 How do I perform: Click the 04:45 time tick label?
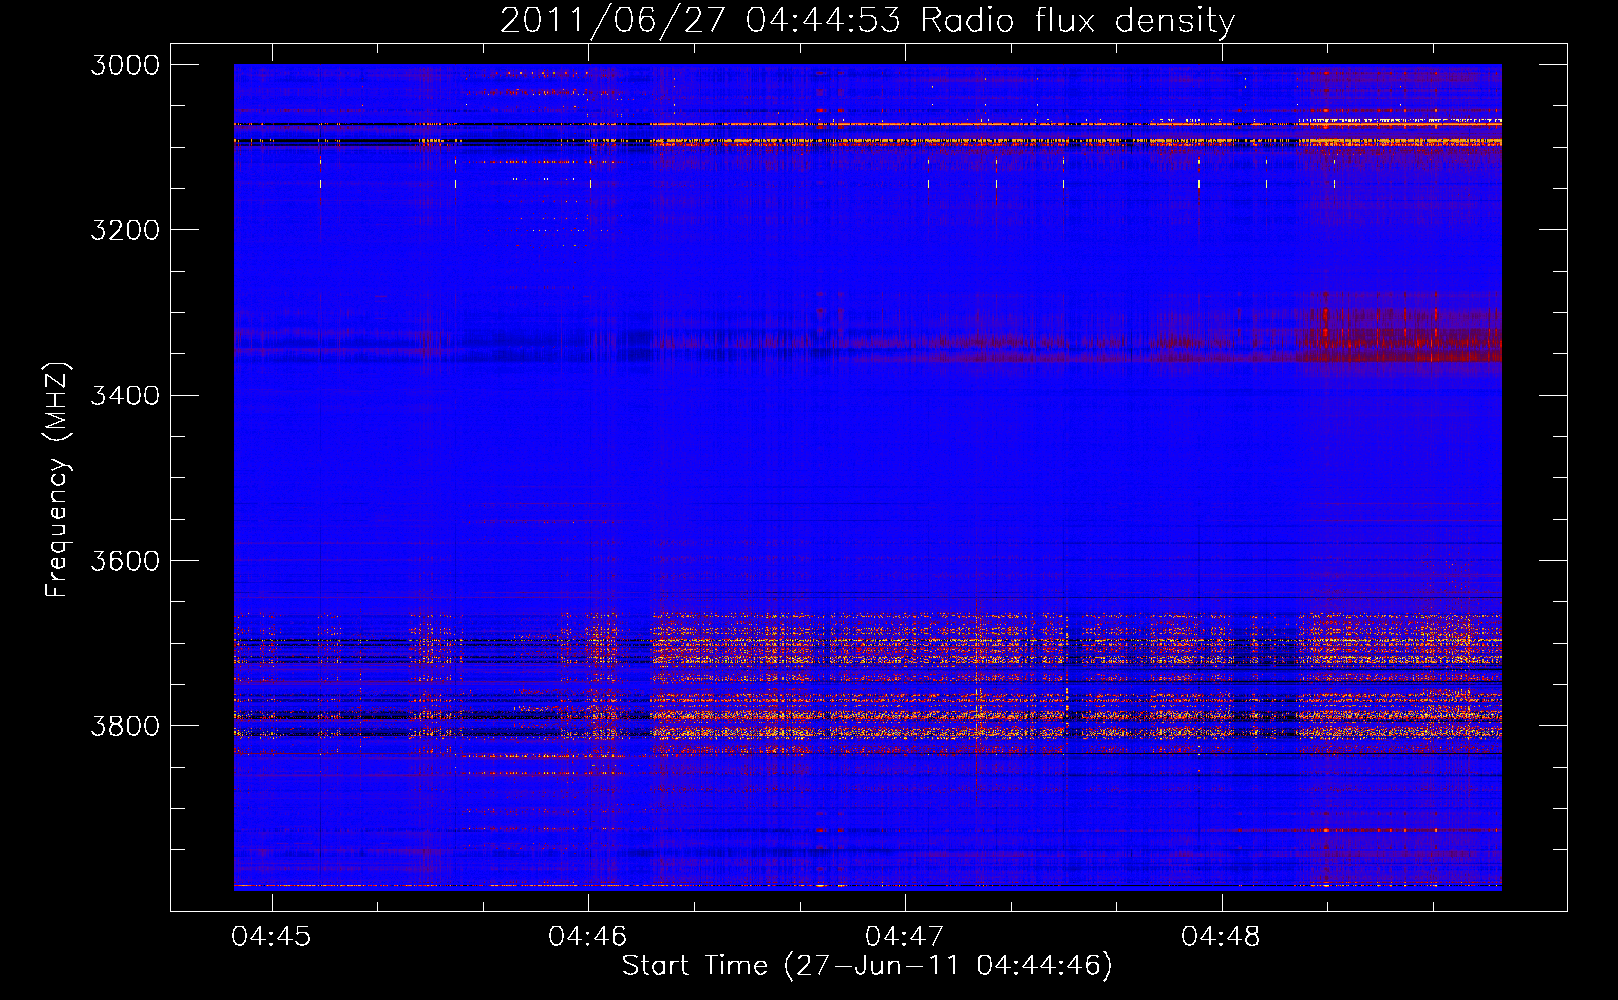(x=271, y=937)
